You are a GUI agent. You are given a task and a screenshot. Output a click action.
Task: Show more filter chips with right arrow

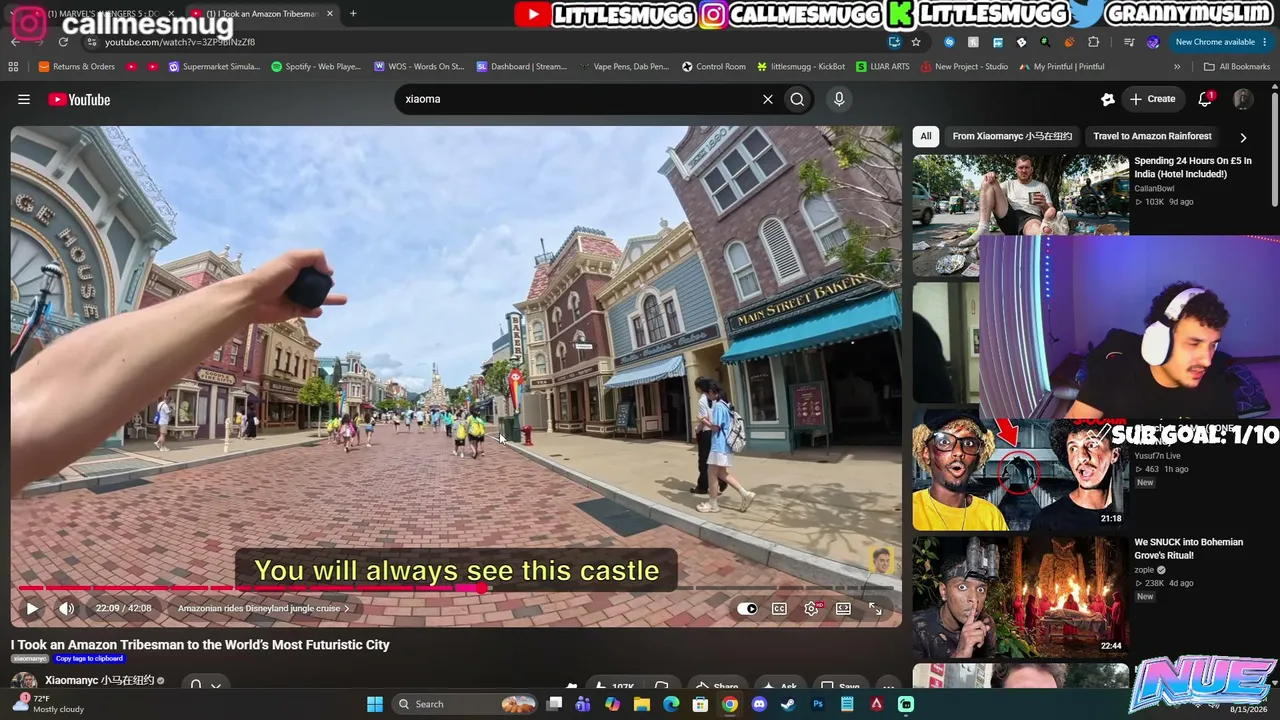[1243, 137]
